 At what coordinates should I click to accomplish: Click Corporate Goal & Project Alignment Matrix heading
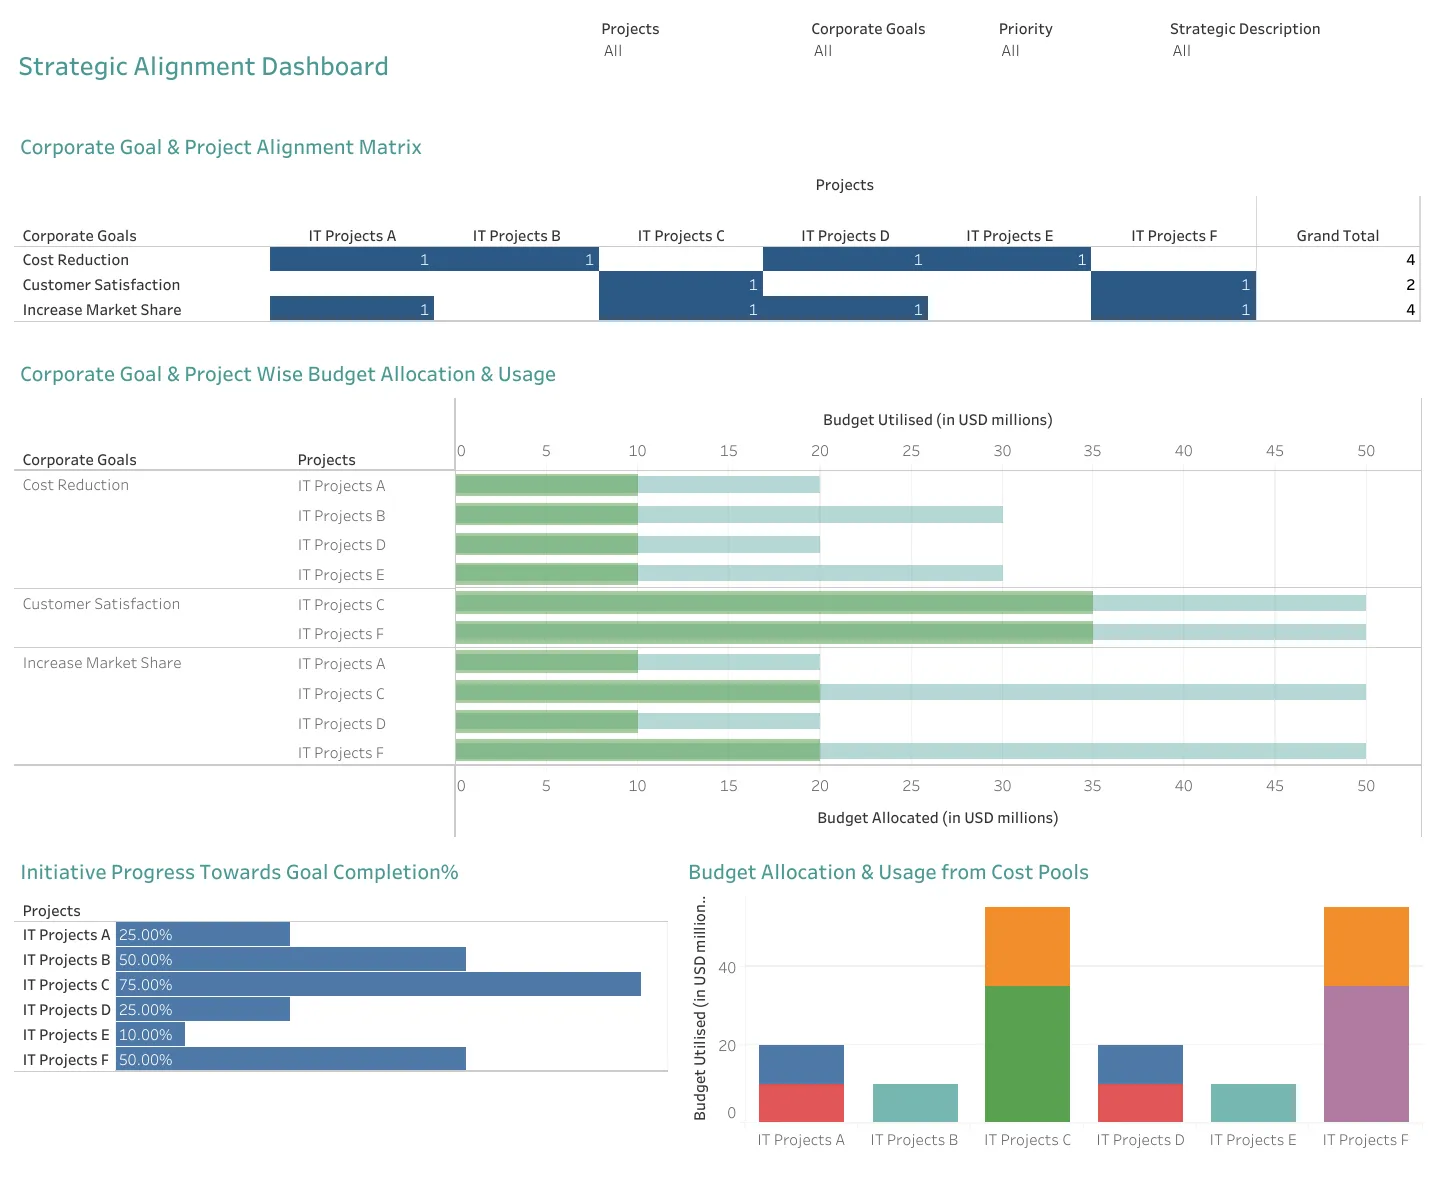click(221, 147)
